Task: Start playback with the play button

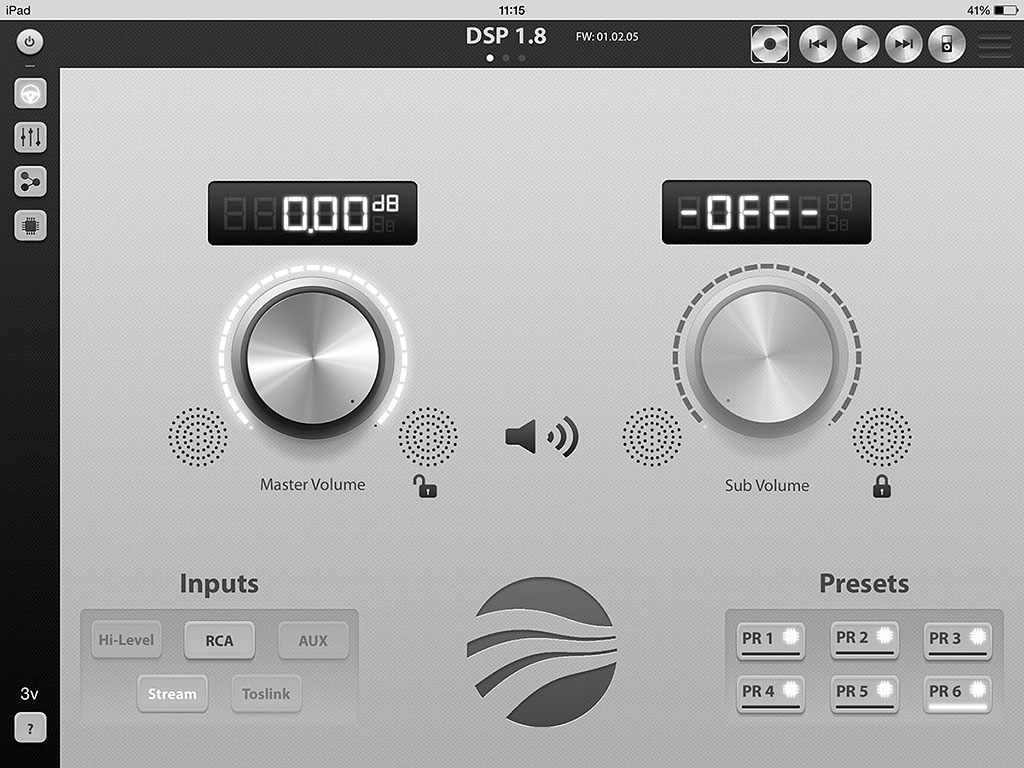Action: [861, 44]
